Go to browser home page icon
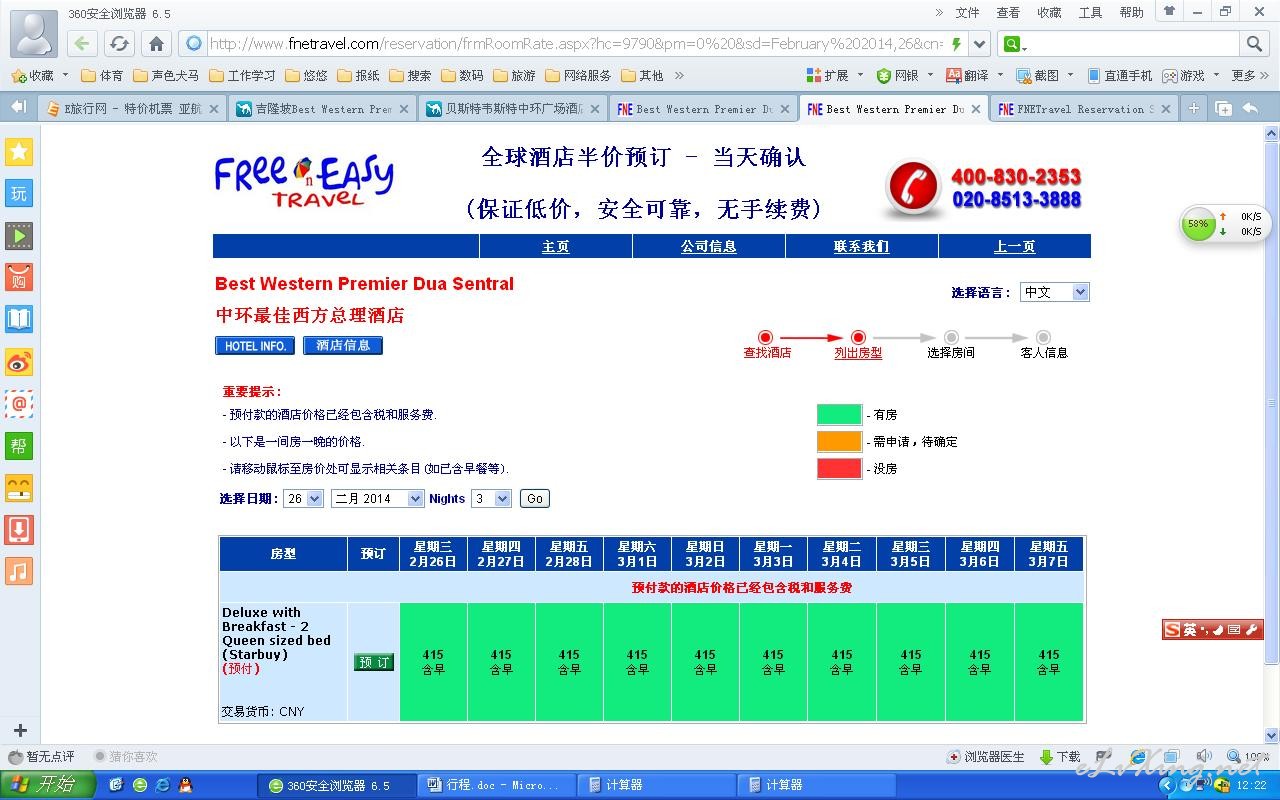Screen dimensions: 1280x800 [156, 43]
